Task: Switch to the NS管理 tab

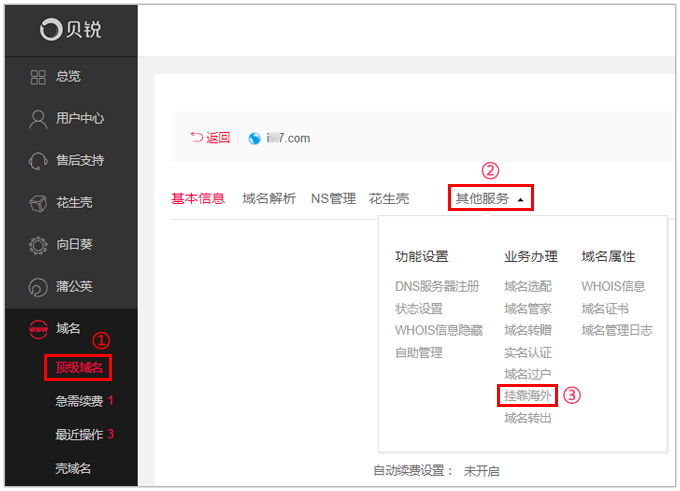Action: point(333,199)
